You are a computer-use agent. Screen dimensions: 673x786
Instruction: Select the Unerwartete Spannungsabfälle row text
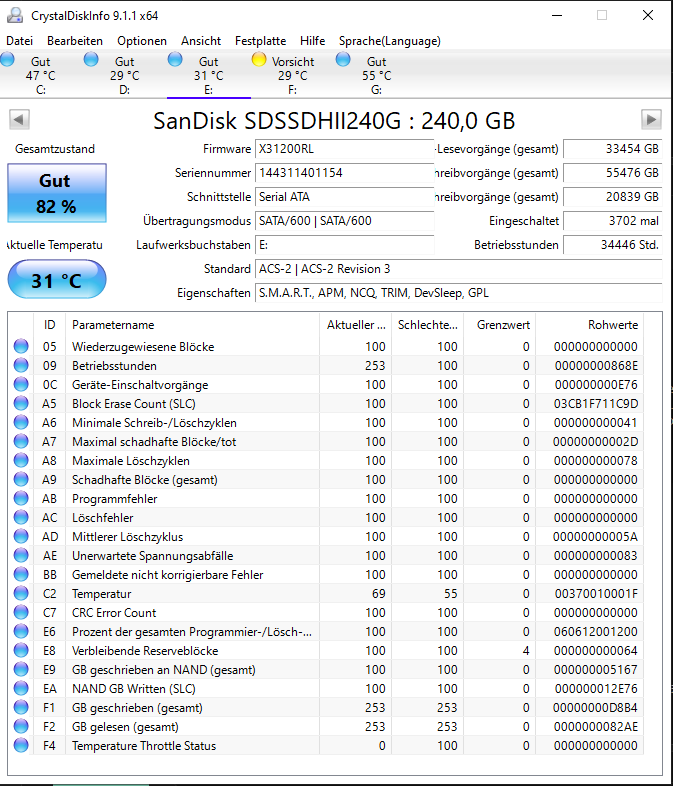click(152, 555)
